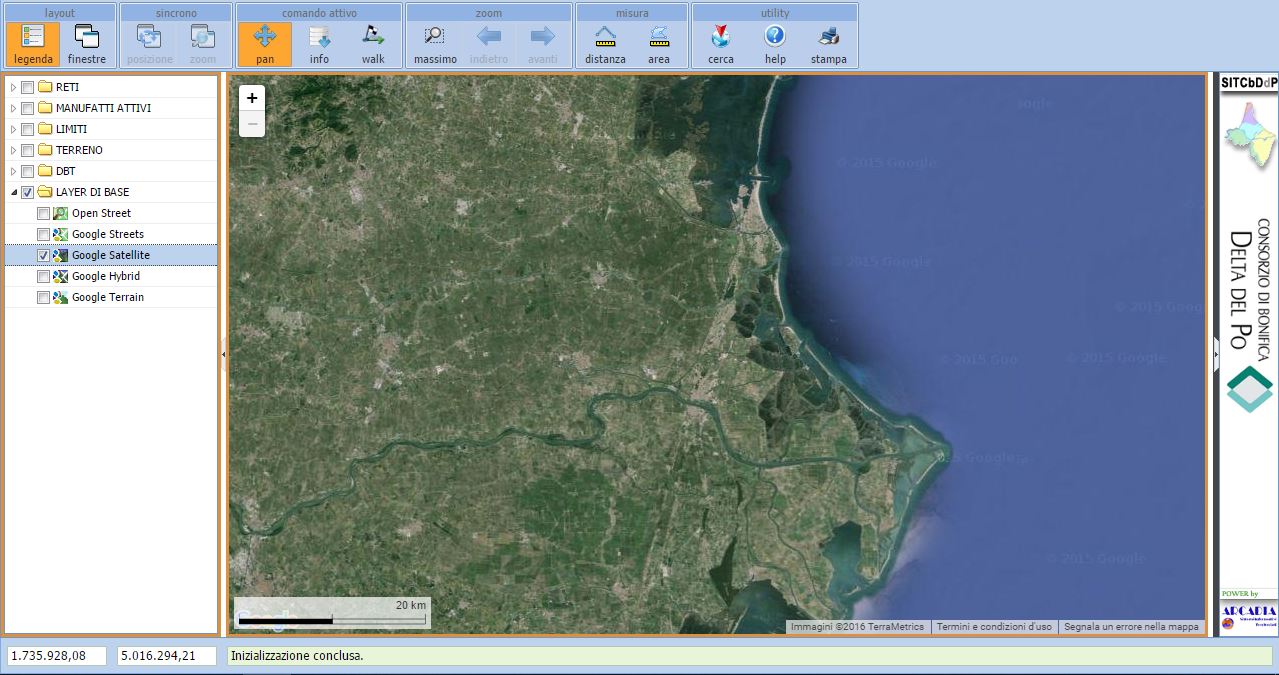Screen dimensions: 1279x675
Task: Check the MANUFATTI ATTIVI group checkbox
Action: click(x=27, y=108)
